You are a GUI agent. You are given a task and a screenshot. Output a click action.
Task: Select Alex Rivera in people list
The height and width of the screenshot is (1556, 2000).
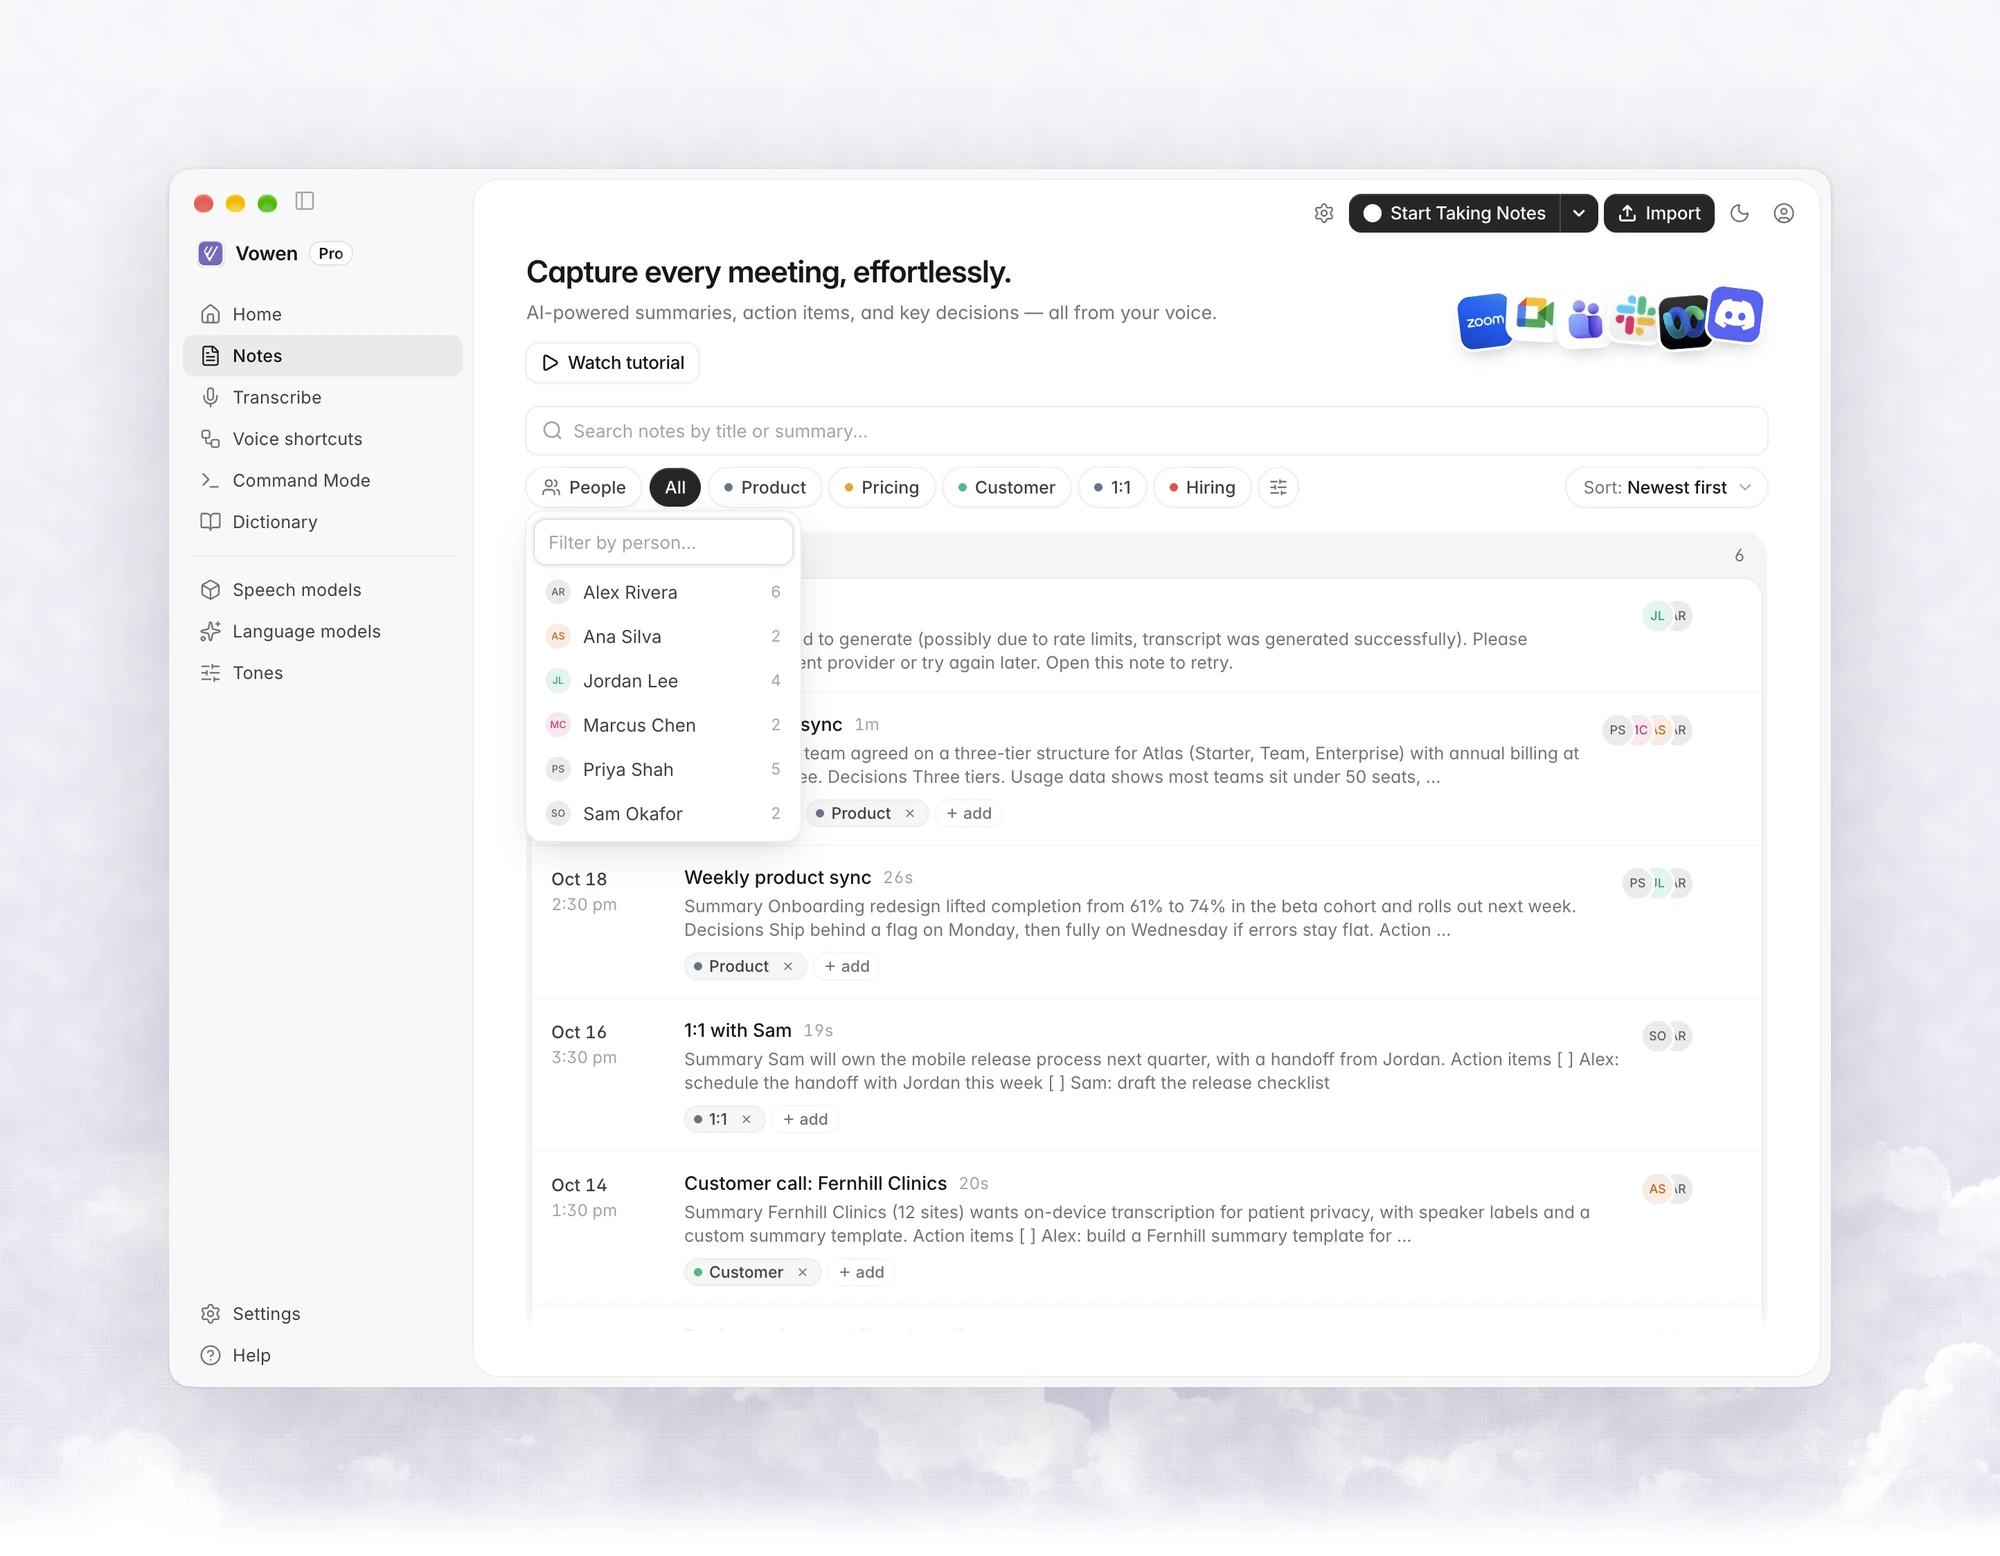[x=663, y=592]
